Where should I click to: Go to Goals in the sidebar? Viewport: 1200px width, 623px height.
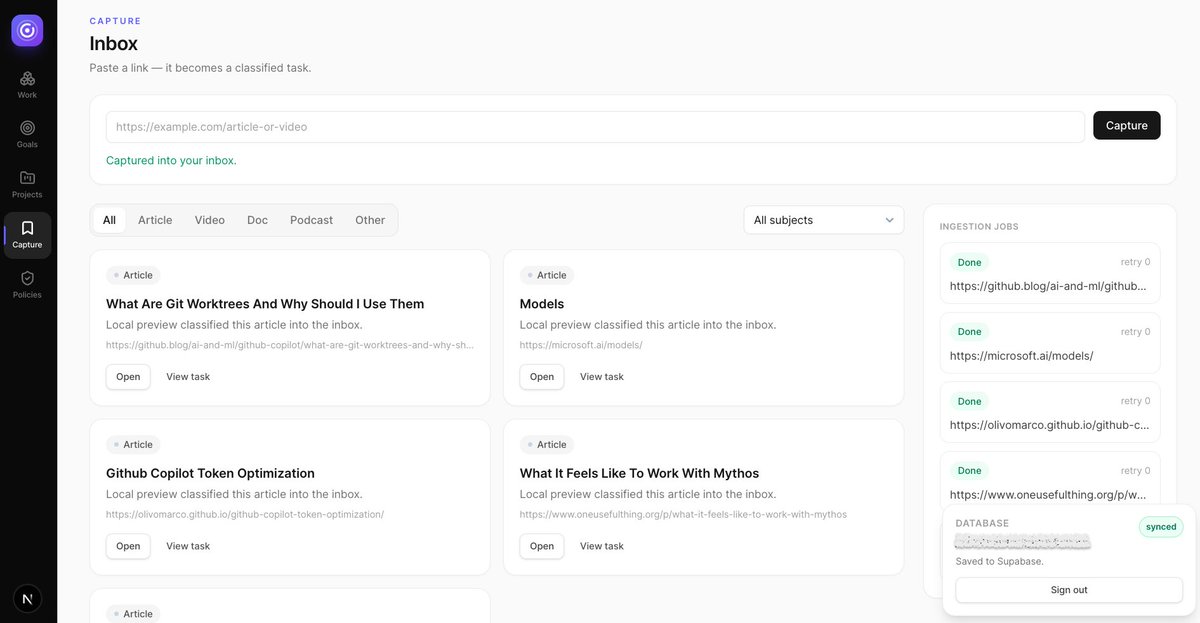click(27, 134)
